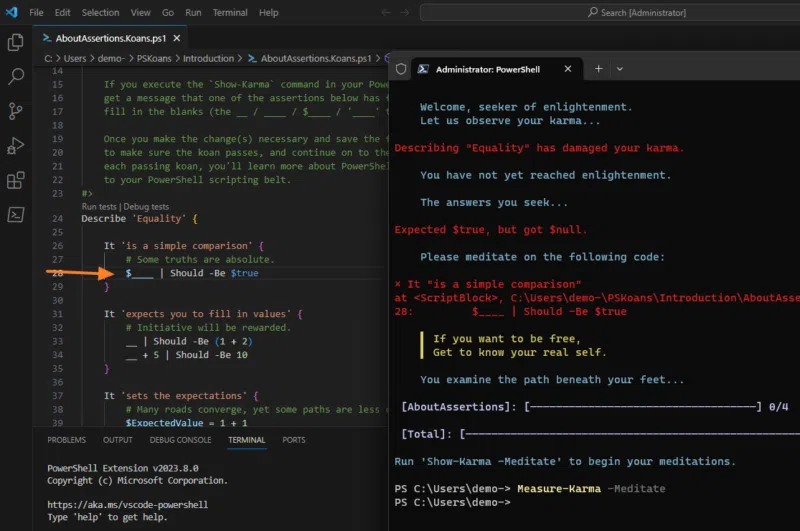800x531 pixels.
Task: Switch to the PORTS panel tab
Action: pyautogui.click(x=294, y=440)
